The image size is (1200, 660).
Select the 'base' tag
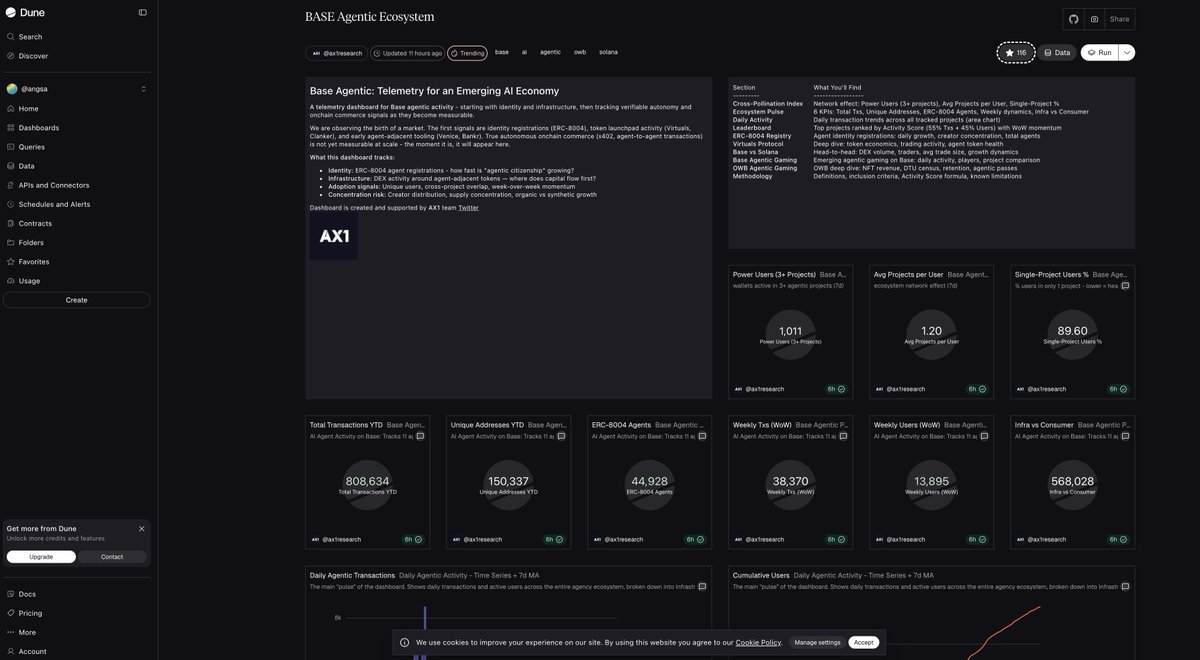point(502,52)
